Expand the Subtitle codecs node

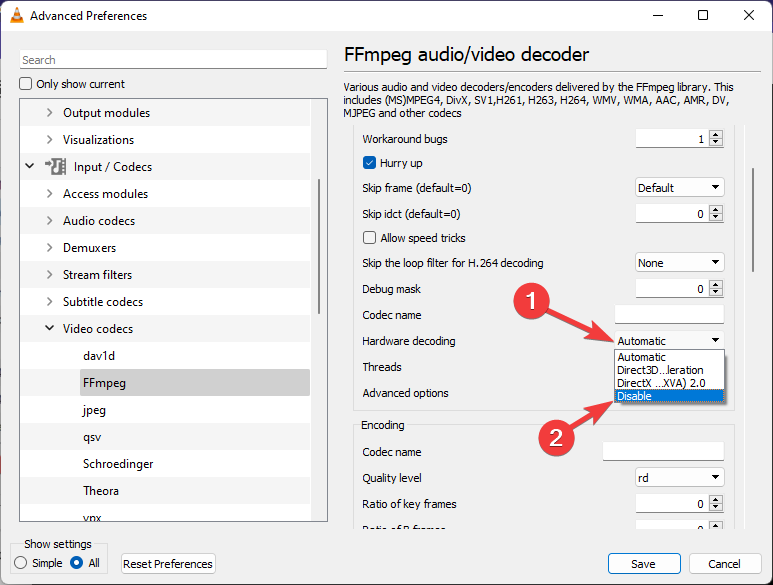(x=49, y=302)
